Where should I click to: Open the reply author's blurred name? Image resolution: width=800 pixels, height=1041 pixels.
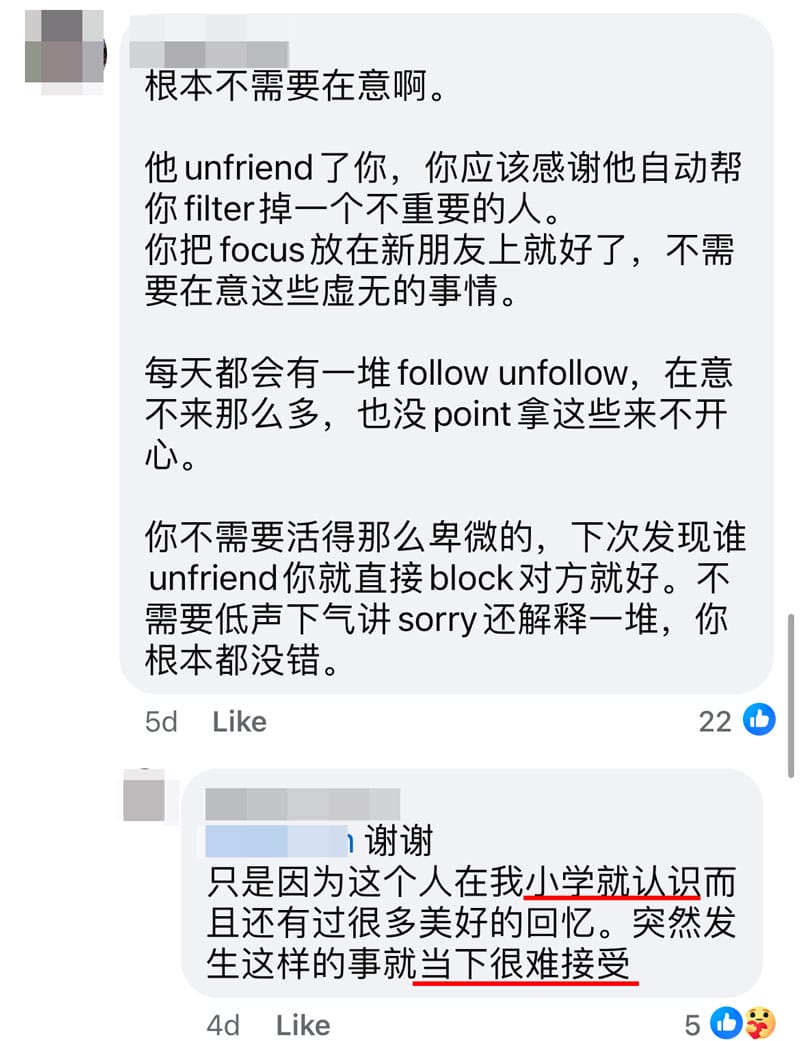click(x=302, y=804)
